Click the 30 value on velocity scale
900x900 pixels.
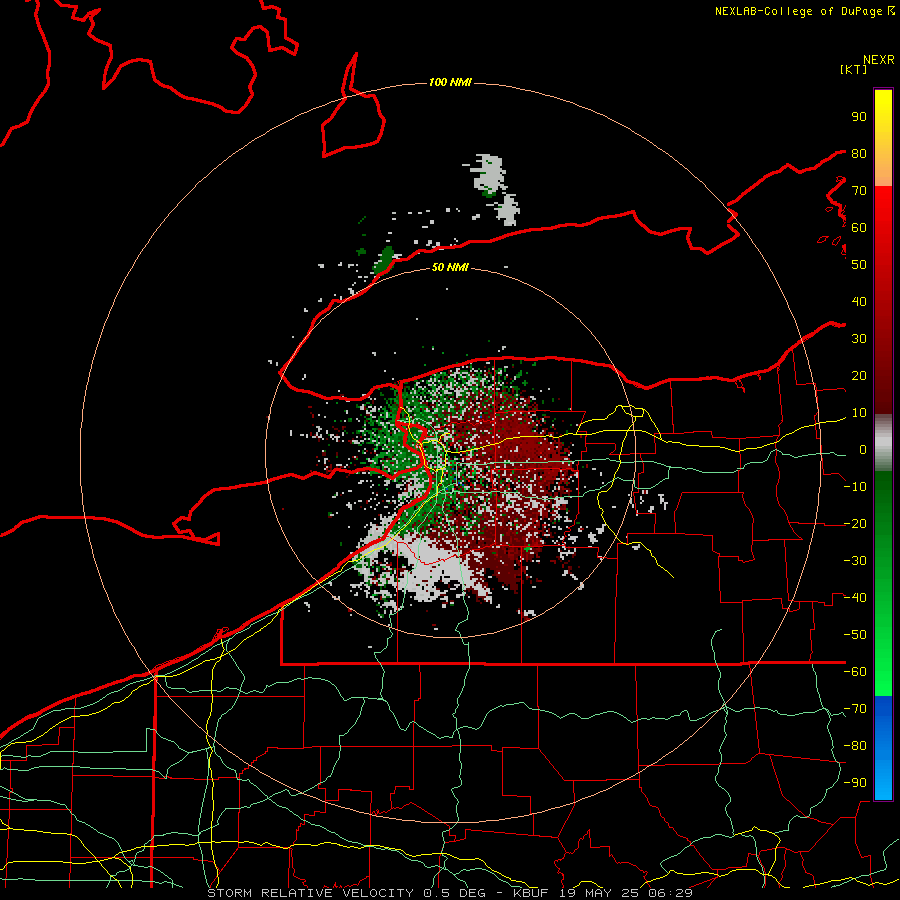(x=859, y=339)
